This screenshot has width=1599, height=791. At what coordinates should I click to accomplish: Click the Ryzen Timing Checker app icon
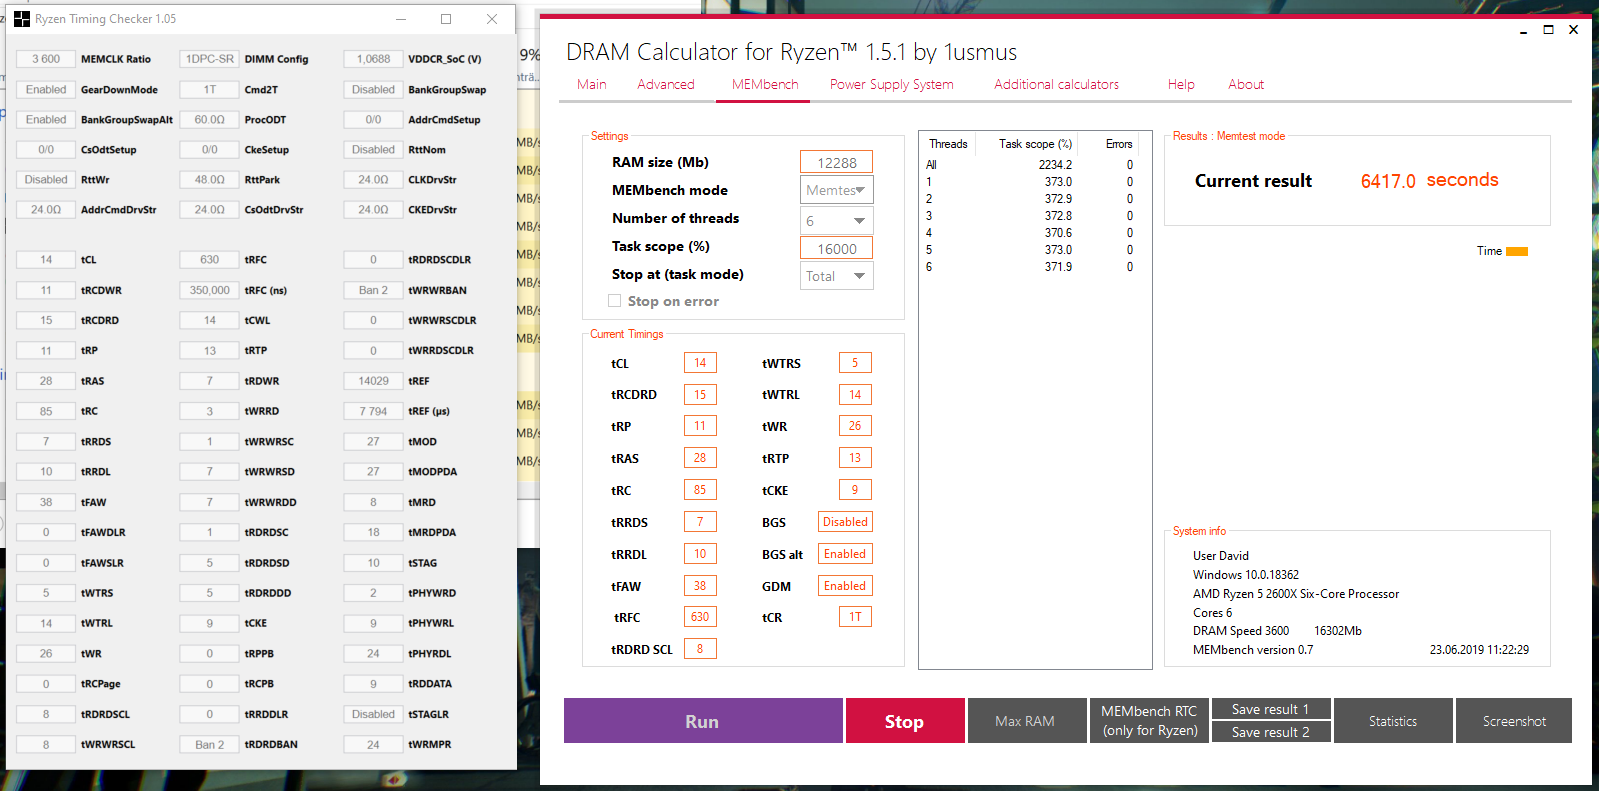[x=22, y=19]
